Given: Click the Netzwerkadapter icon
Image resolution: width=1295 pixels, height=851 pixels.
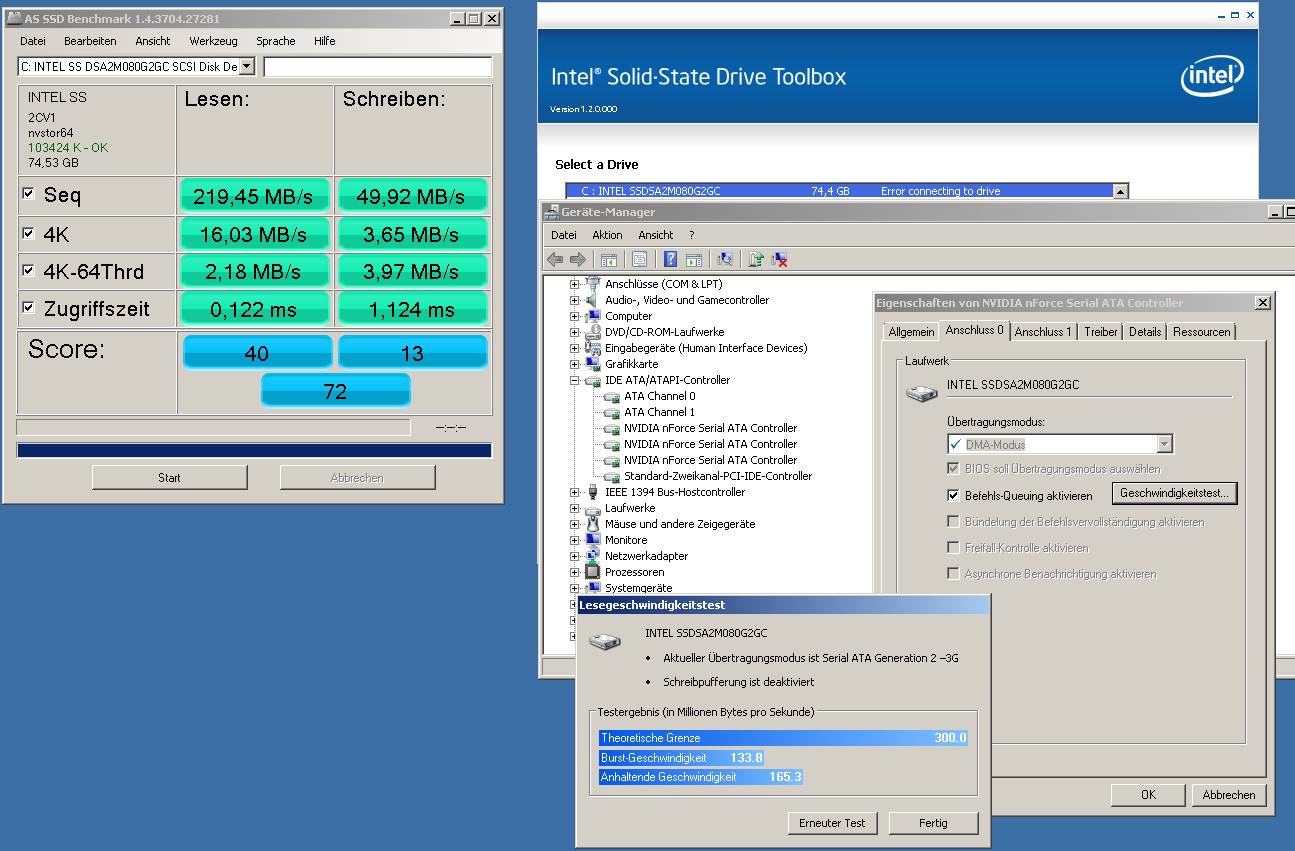Looking at the screenshot, I should [x=592, y=556].
